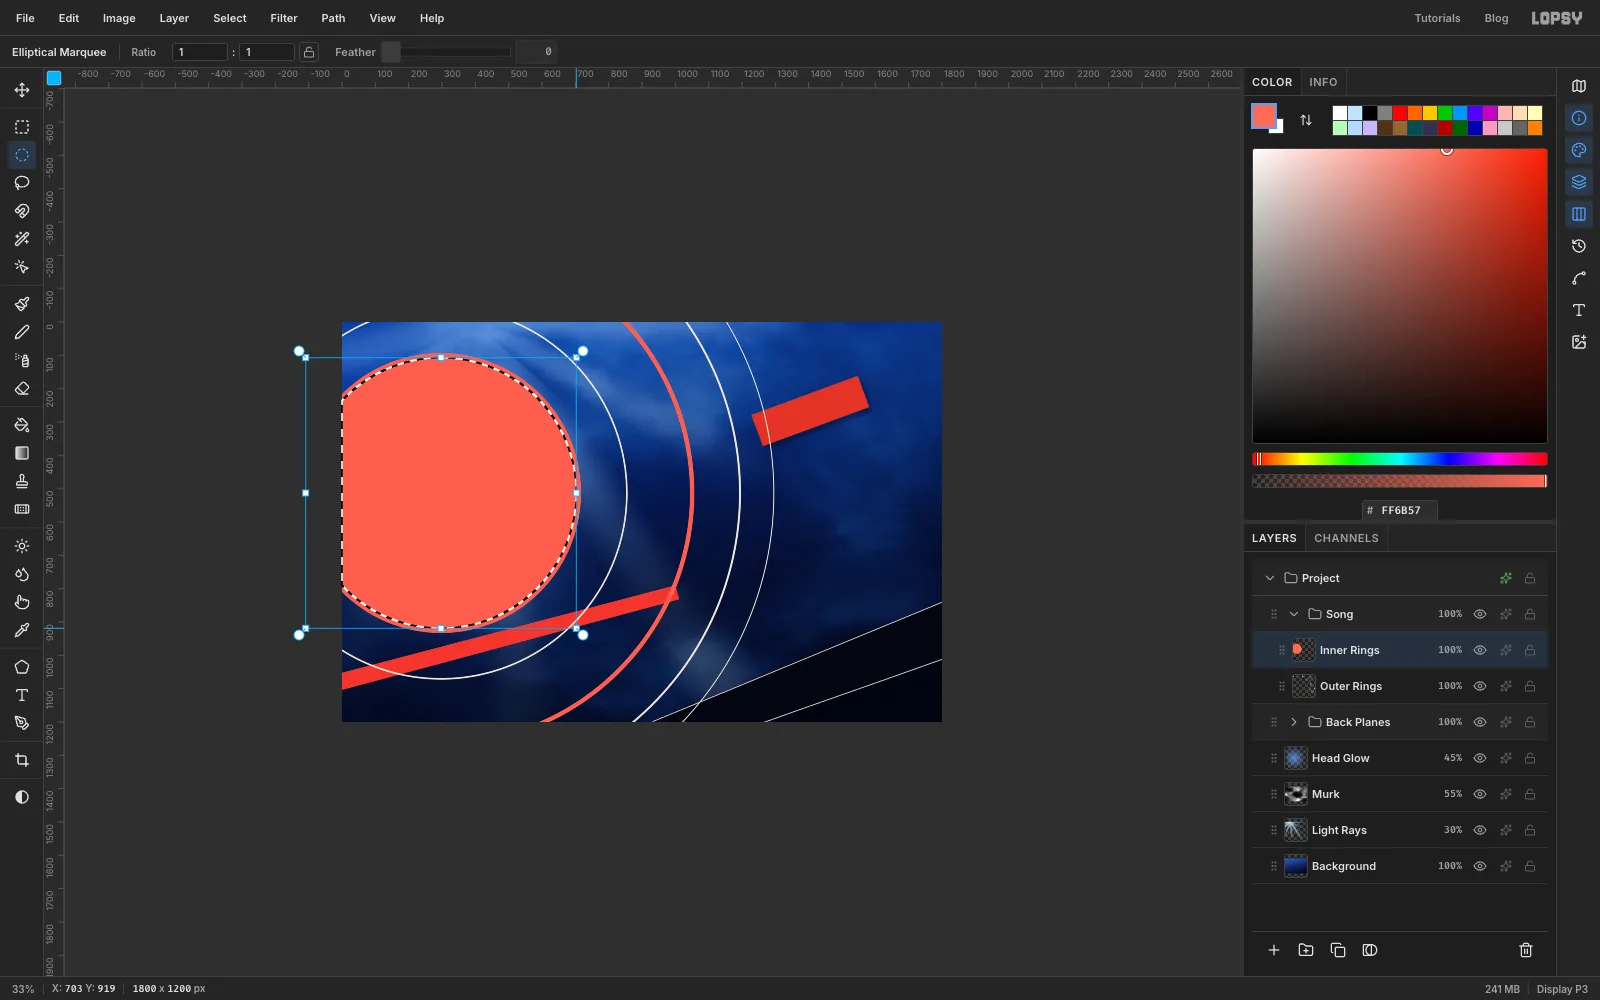Hide the Outer Rings layer
The image size is (1600, 1000).
tap(1480, 686)
